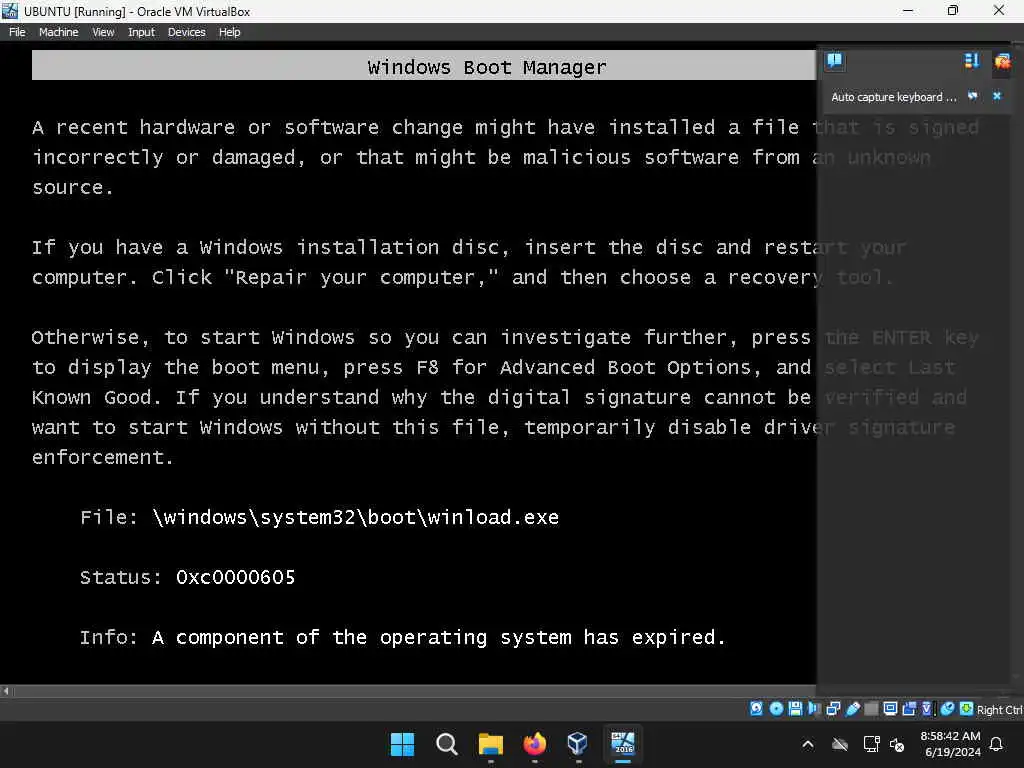Open the Help menu

tap(229, 32)
